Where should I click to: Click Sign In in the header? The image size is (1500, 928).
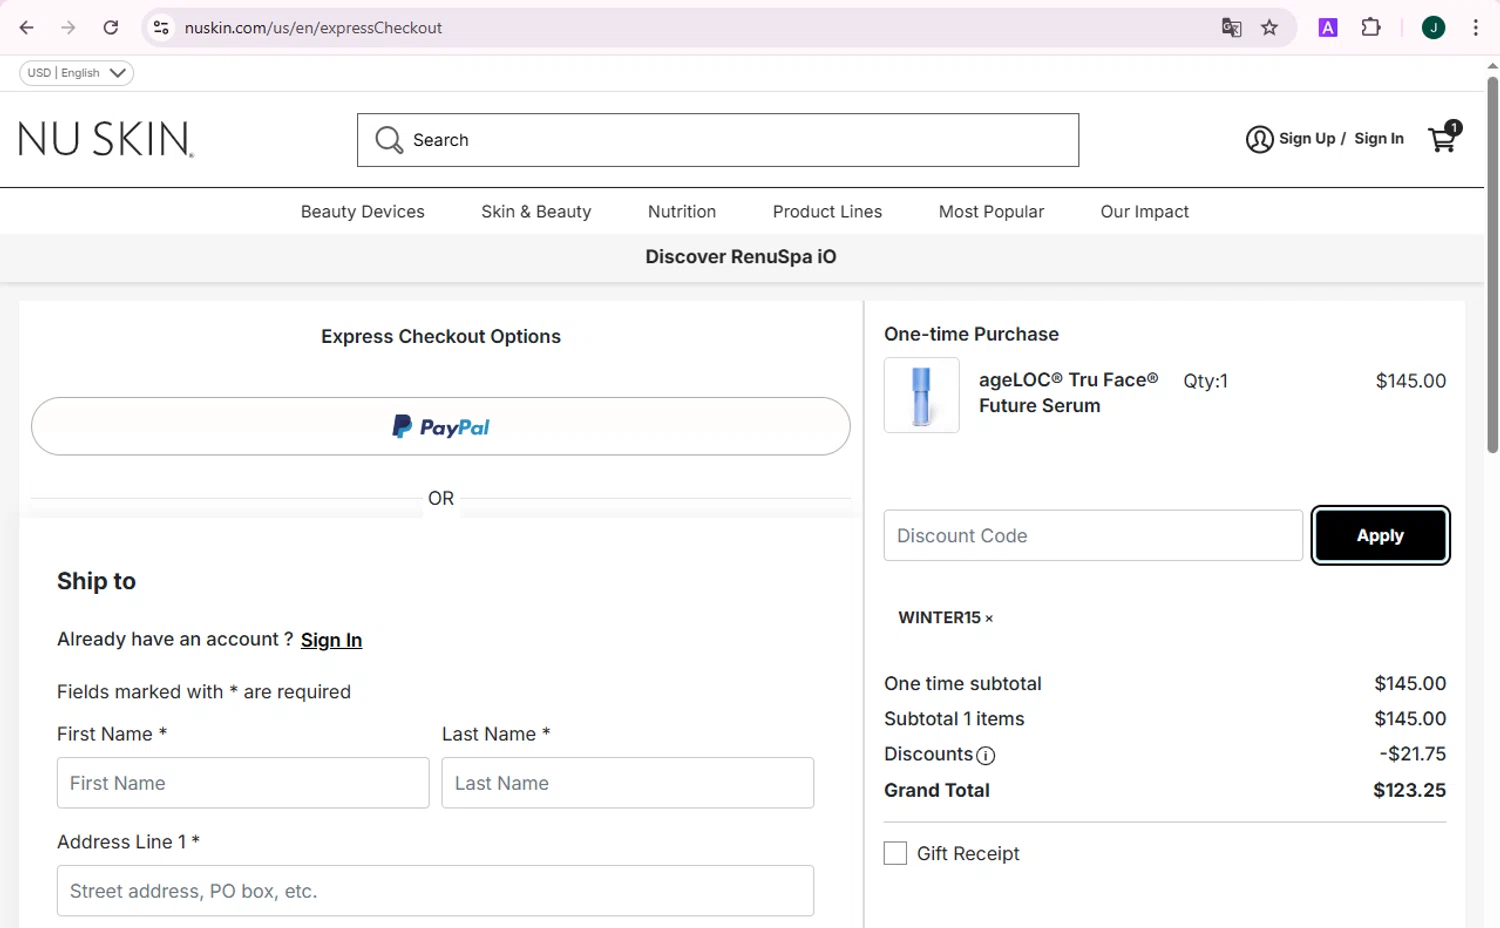pyautogui.click(x=1379, y=139)
